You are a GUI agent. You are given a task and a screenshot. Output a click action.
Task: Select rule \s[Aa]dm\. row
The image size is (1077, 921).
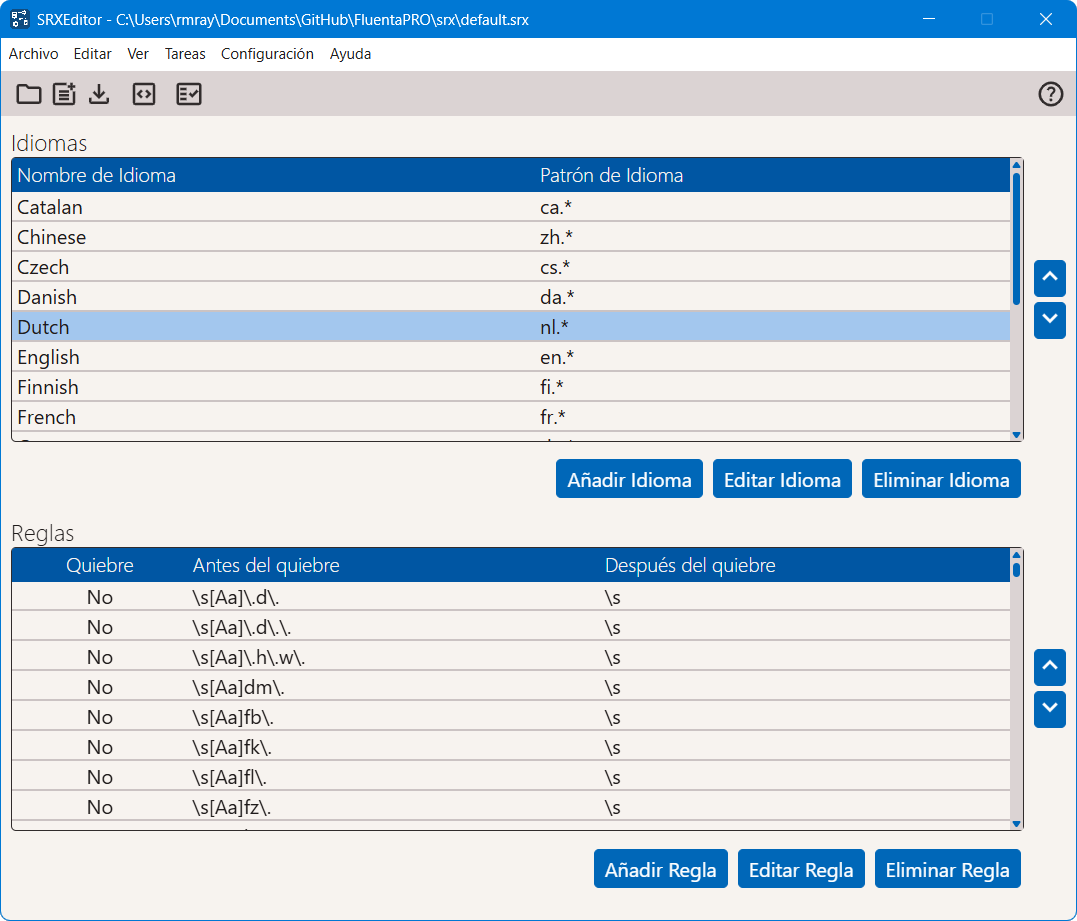point(511,687)
